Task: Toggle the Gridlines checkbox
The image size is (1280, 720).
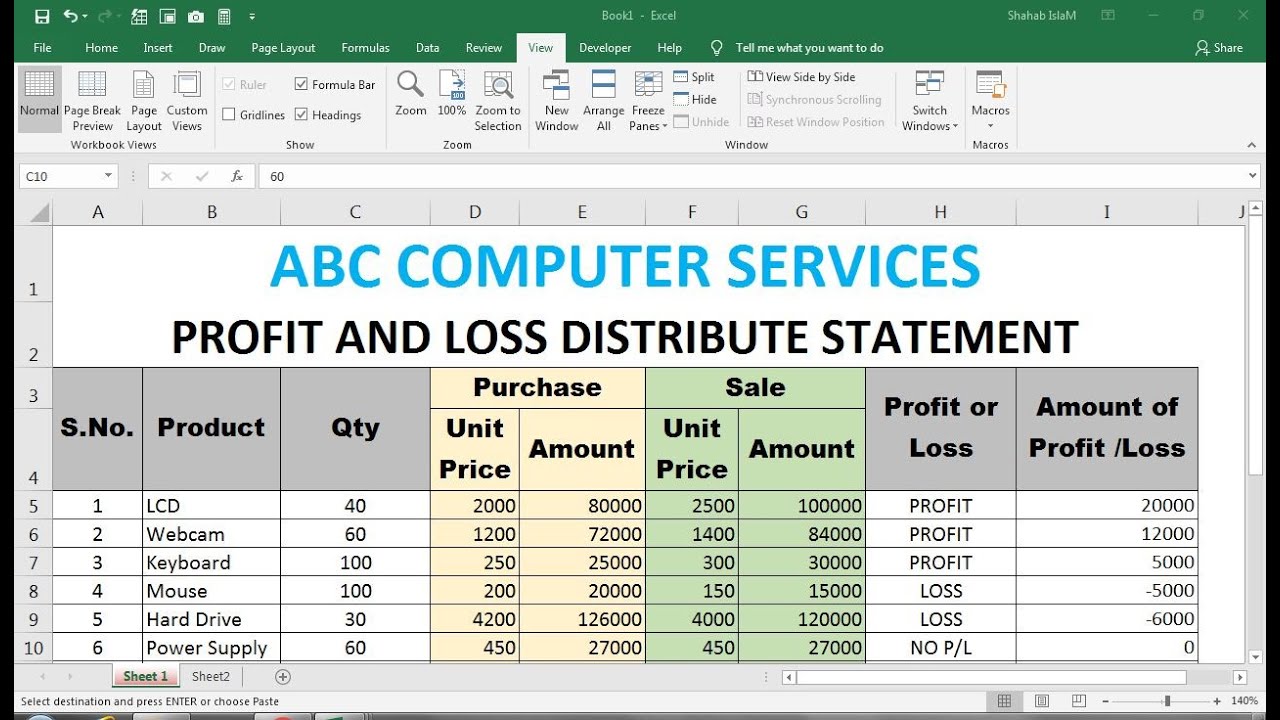Action: click(229, 115)
